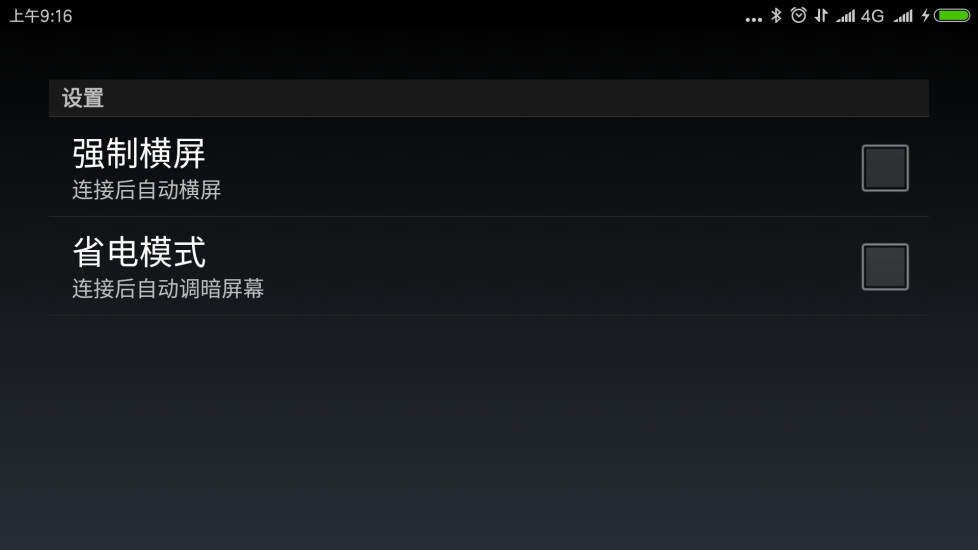Enable the 省电模式 checkbox
Image resolution: width=978 pixels, height=550 pixels.
click(x=885, y=267)
